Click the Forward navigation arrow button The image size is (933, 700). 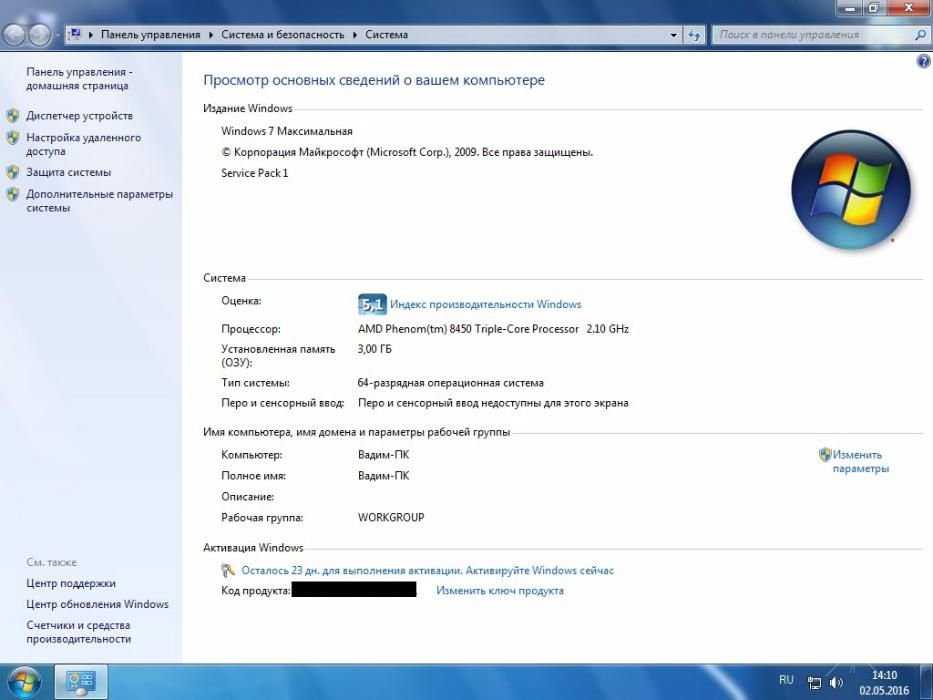[x=39, y=35]
